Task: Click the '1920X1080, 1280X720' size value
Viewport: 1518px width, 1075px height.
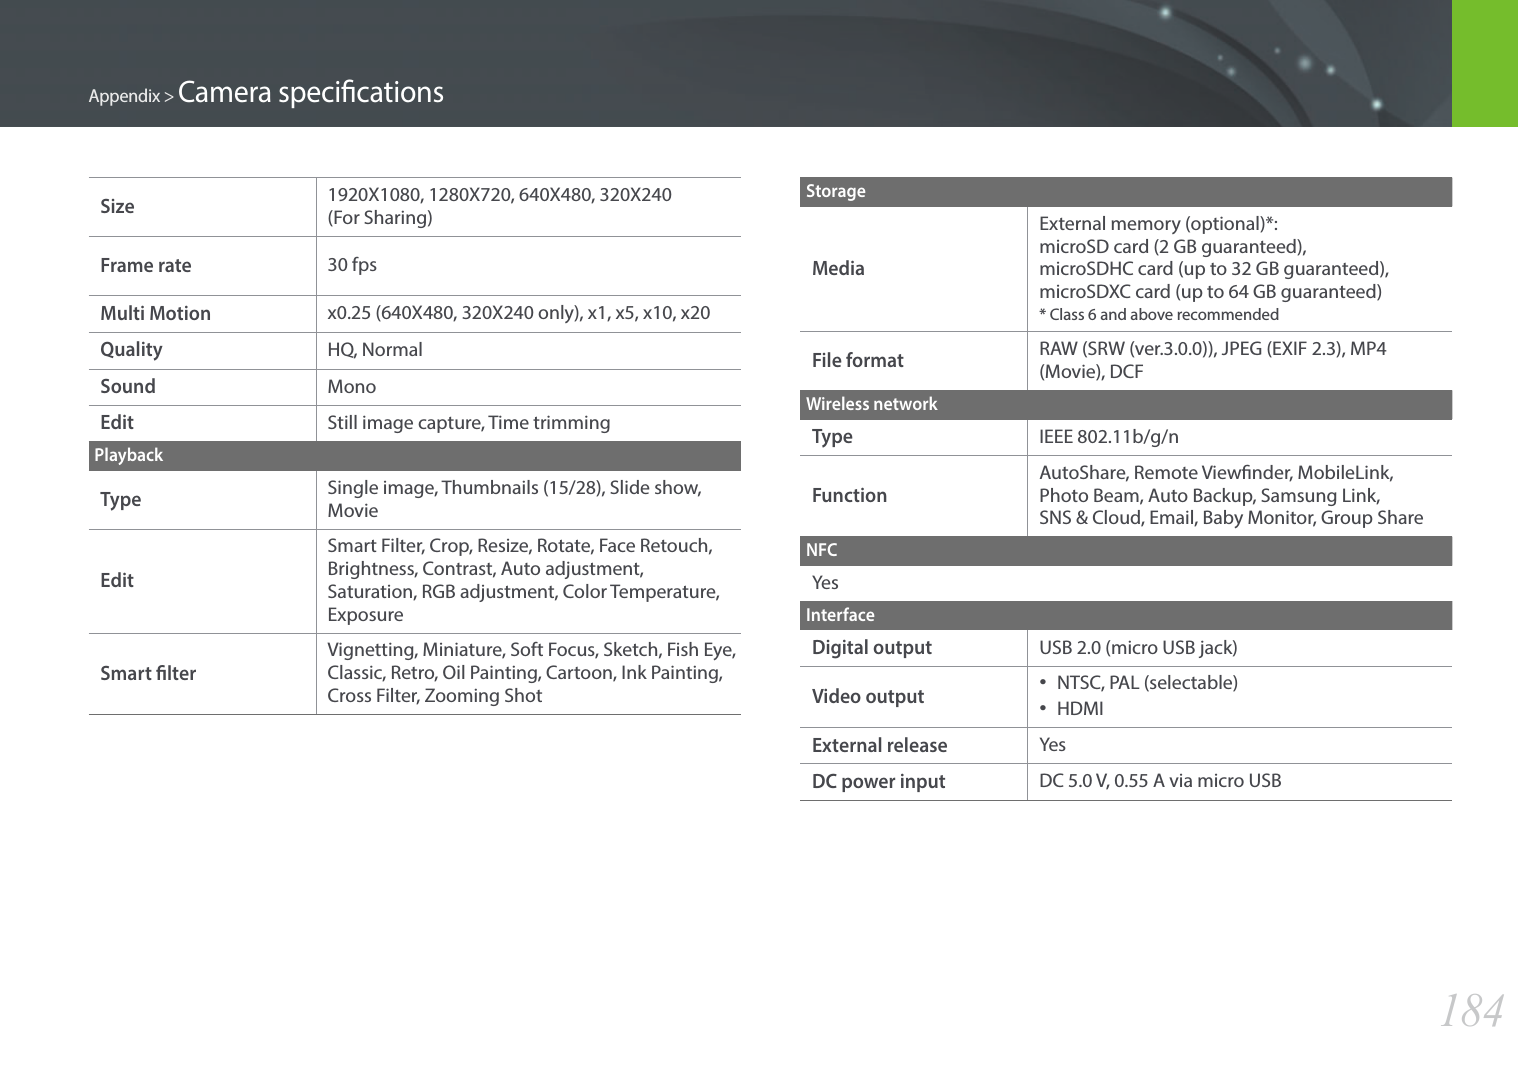Action: pos(500,206)
